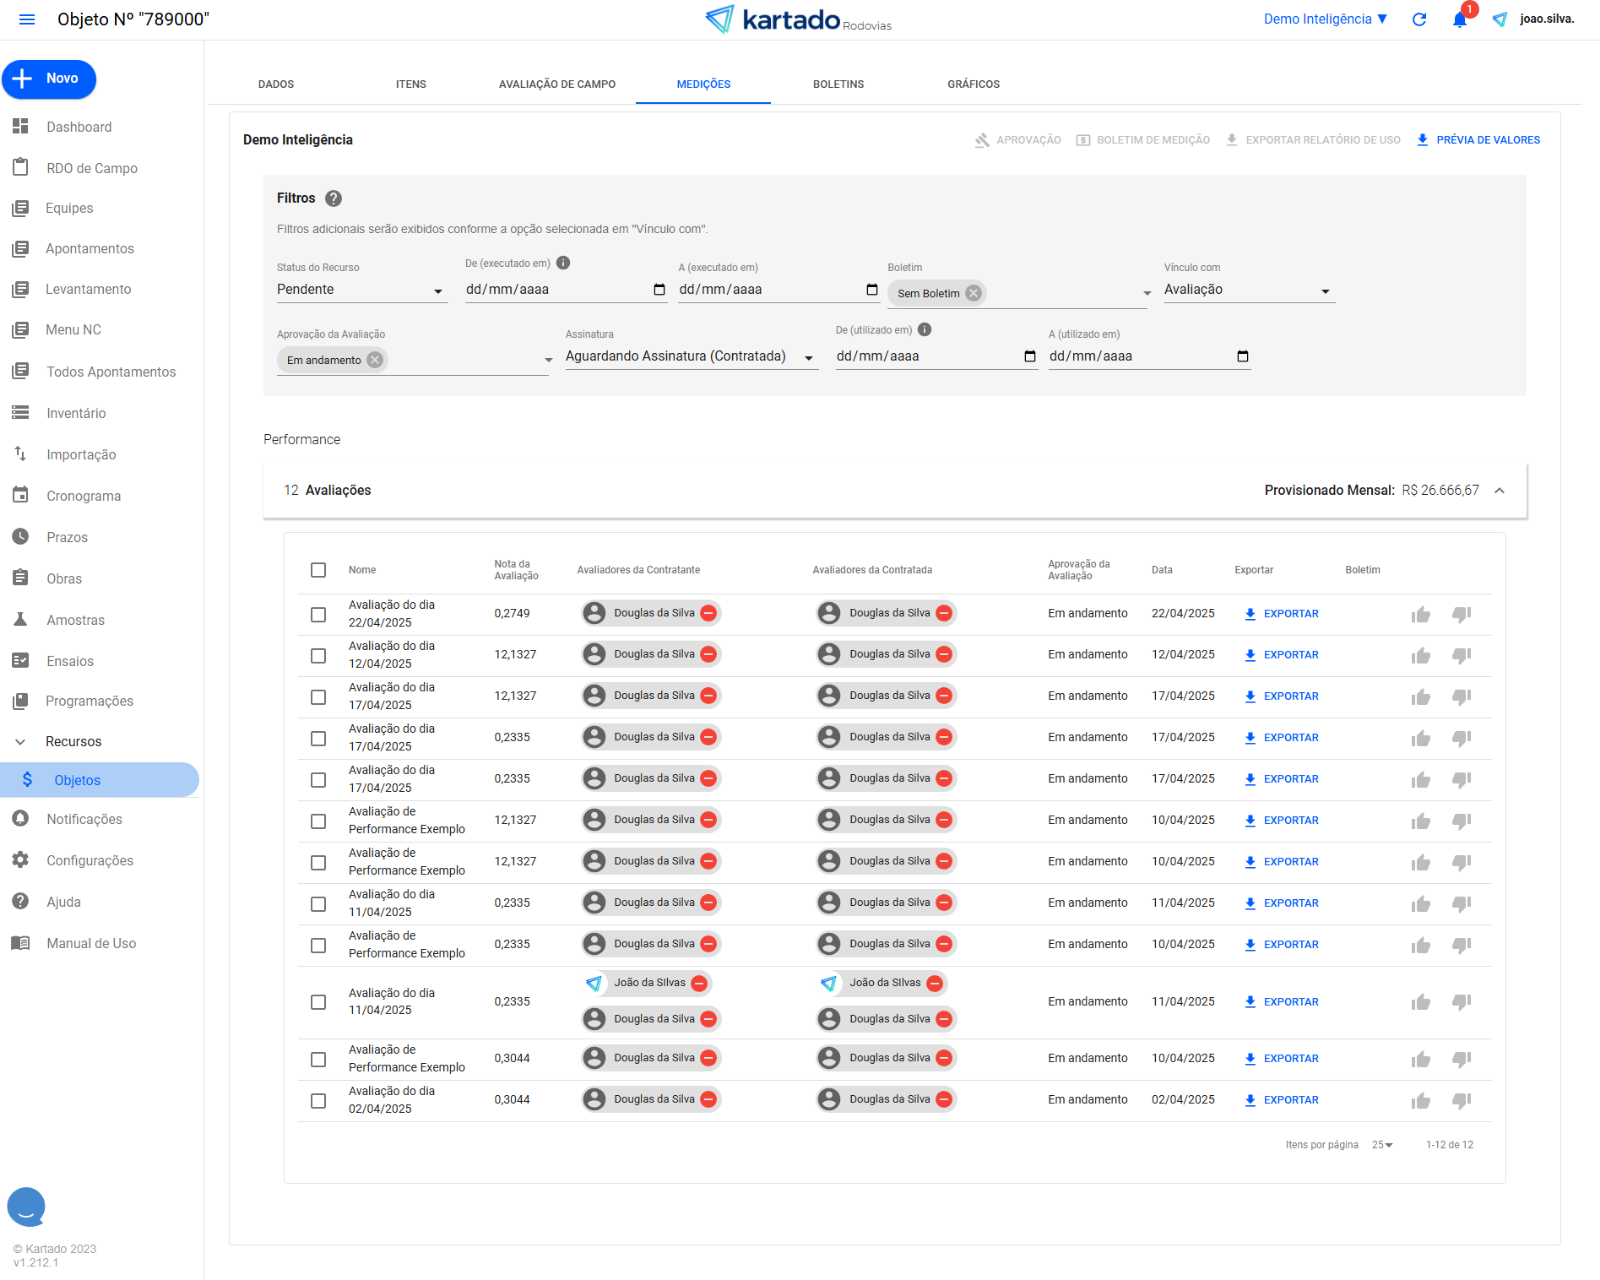The height and width of the screenshot is (1280, 1600).
Task: Check the 'Avaliação do dia 22/04/2025' row checkbox
Action: tap(318, 615)
